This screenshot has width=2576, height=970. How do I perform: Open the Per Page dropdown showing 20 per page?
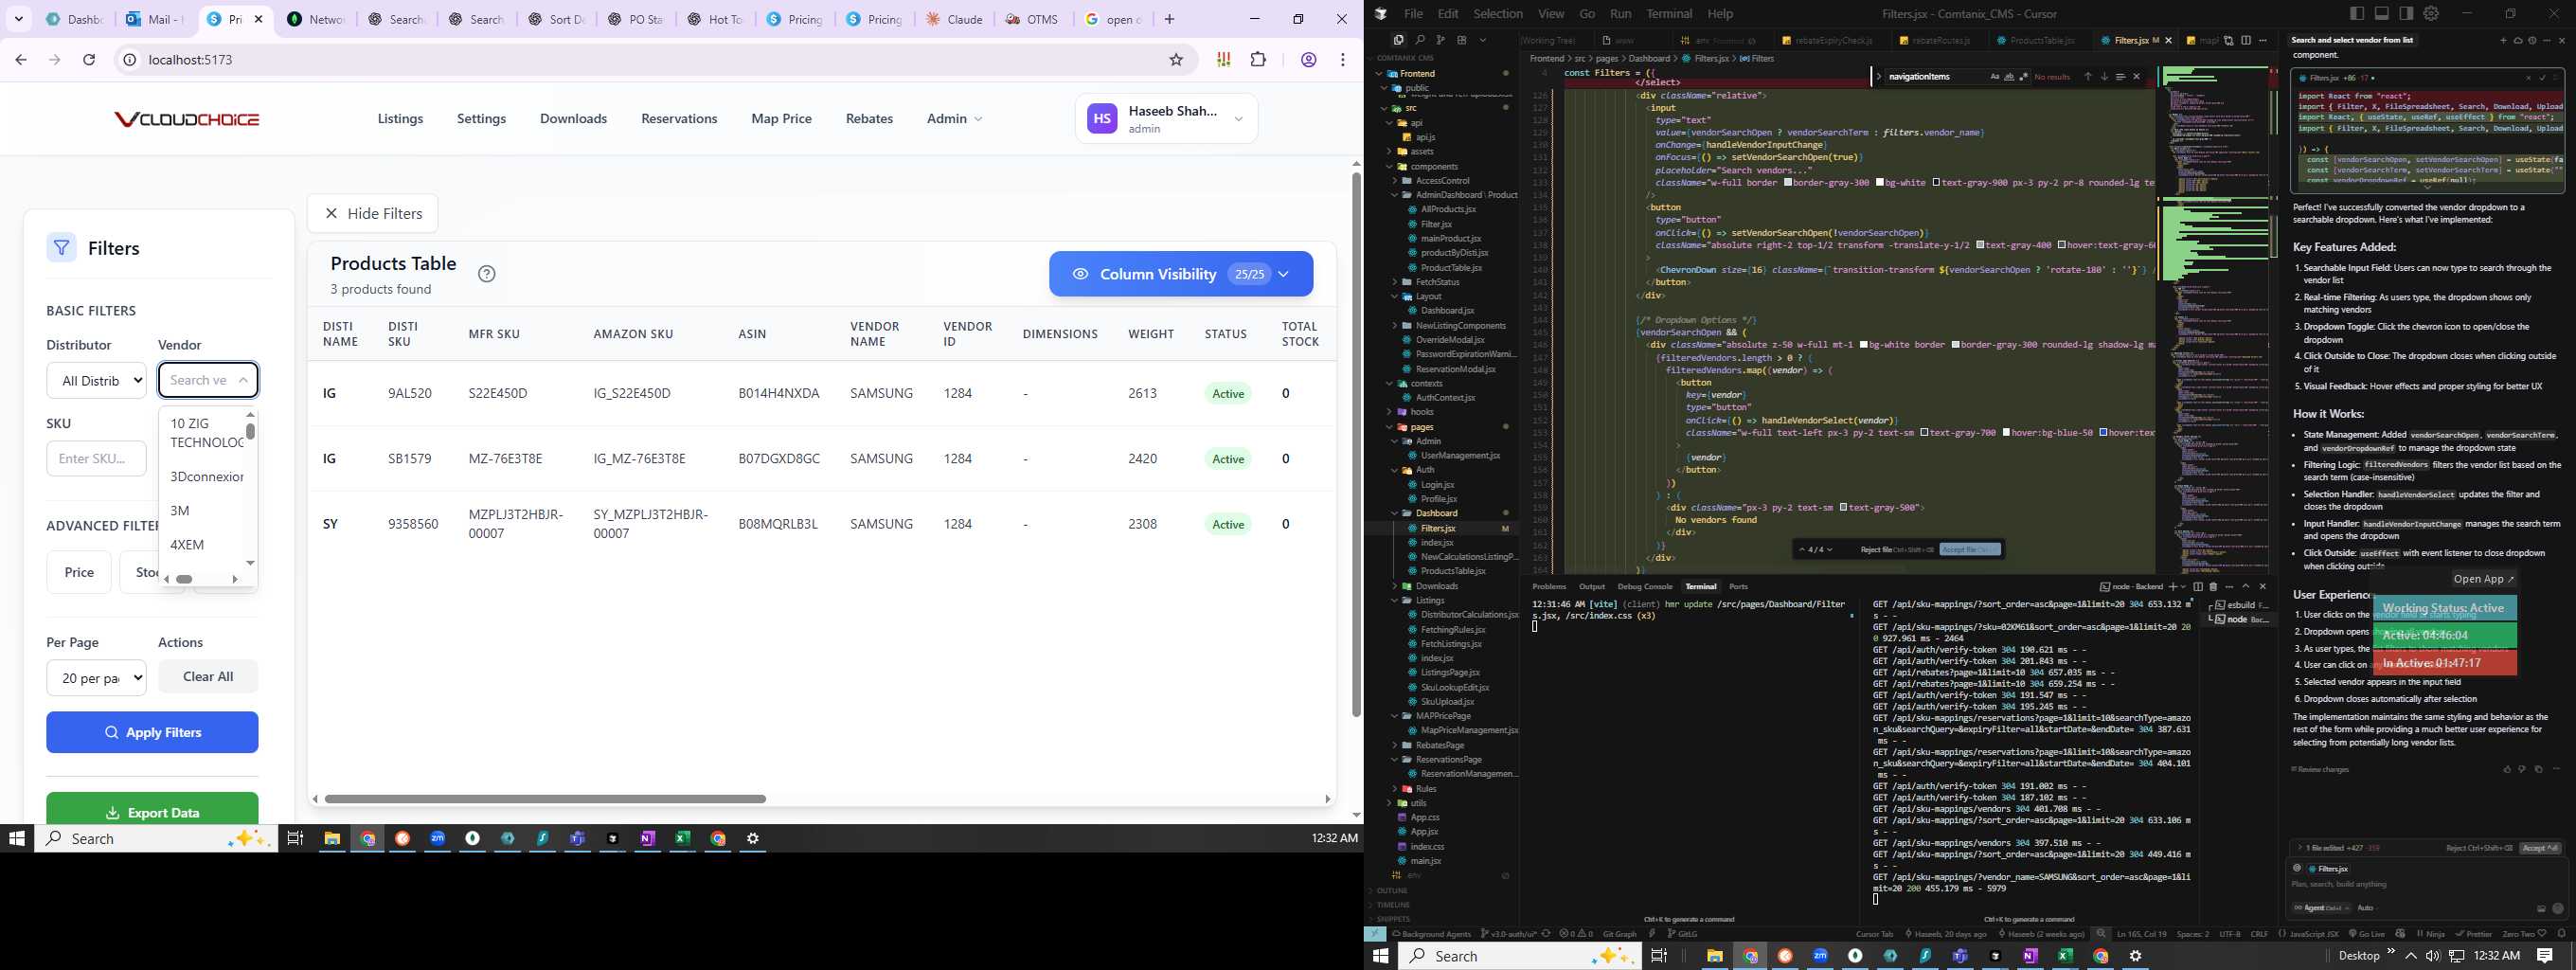(96, 678)
